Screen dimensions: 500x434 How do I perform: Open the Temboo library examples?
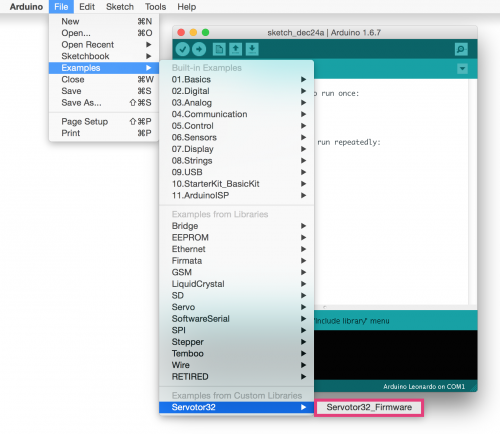pyautogui.click(x=237, y=353)
